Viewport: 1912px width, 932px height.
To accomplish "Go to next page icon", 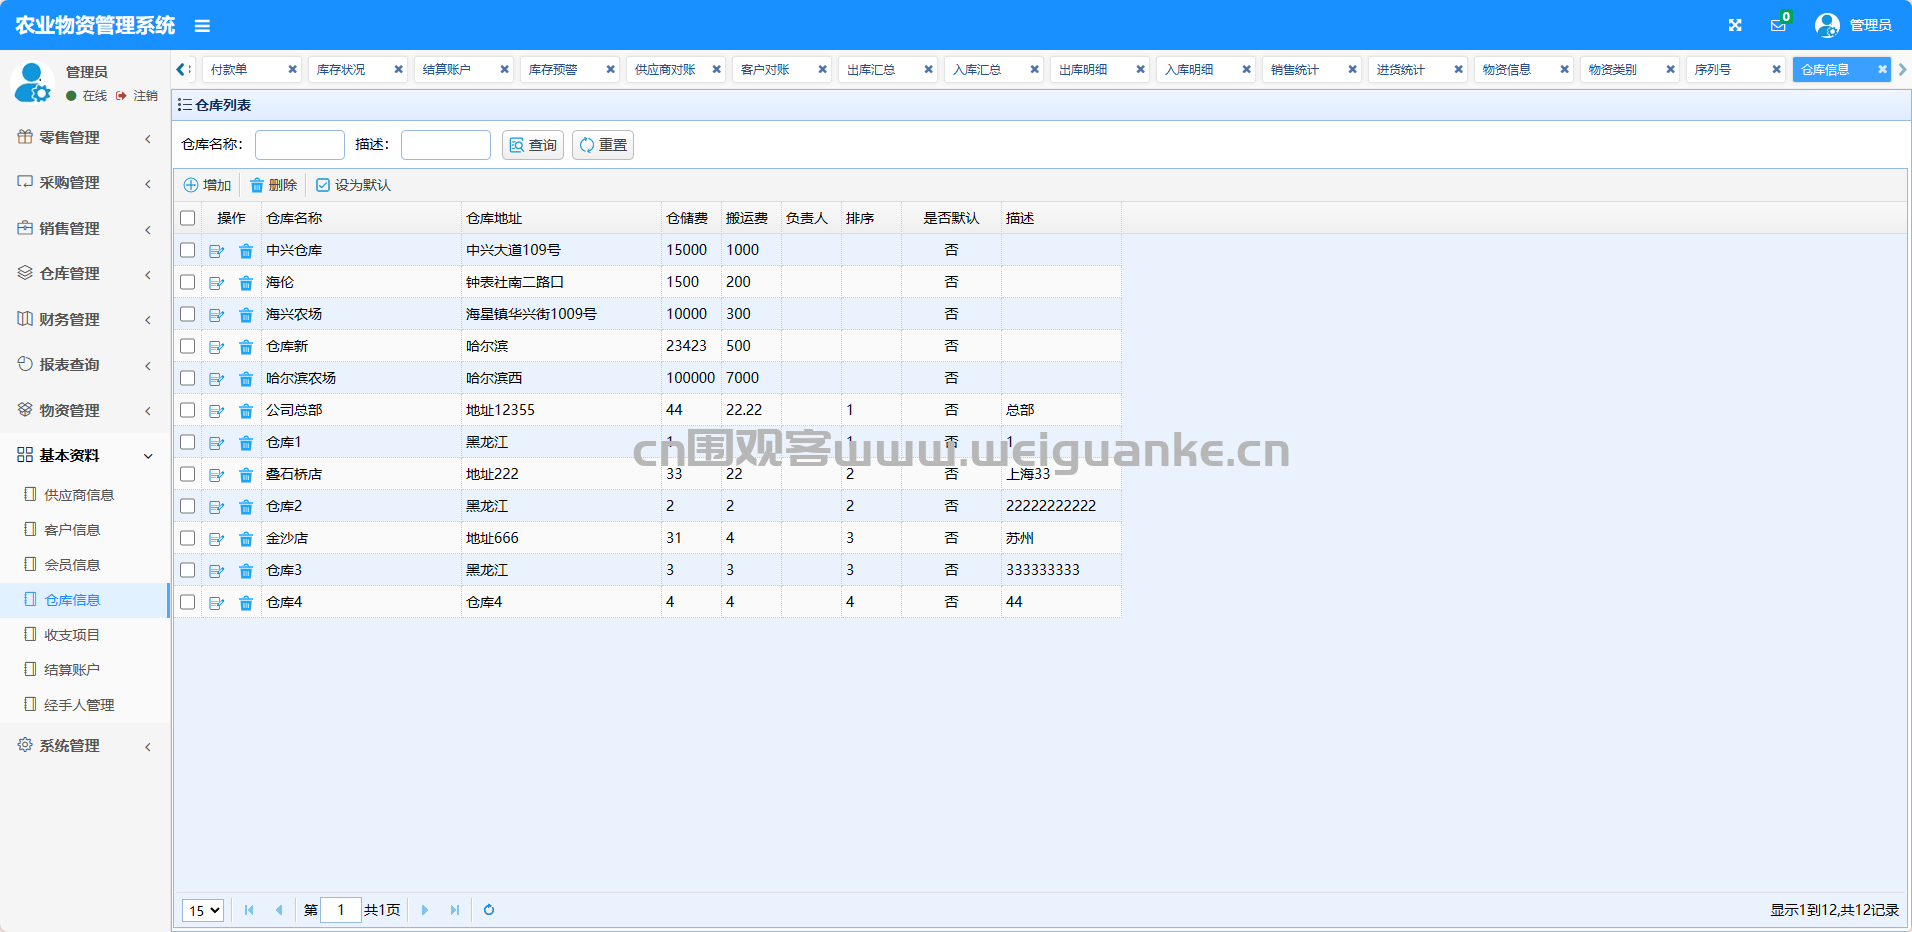I will tap(425, 910).
